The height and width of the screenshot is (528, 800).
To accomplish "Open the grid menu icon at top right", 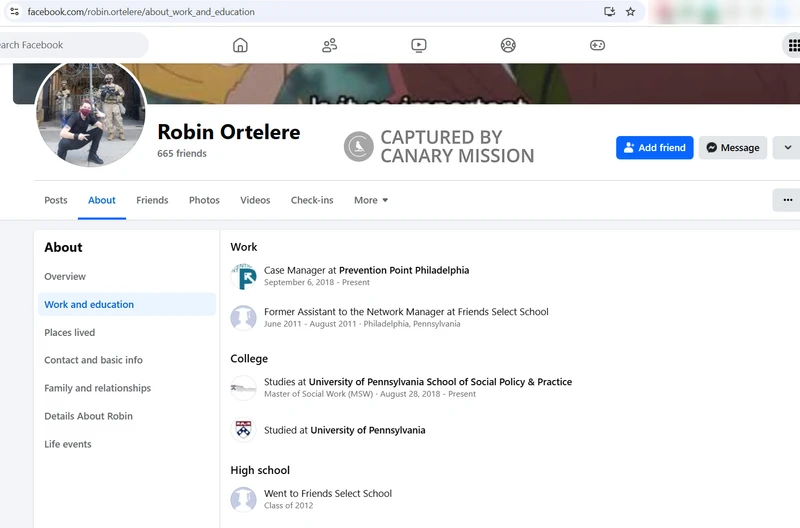I will (793, 45).
